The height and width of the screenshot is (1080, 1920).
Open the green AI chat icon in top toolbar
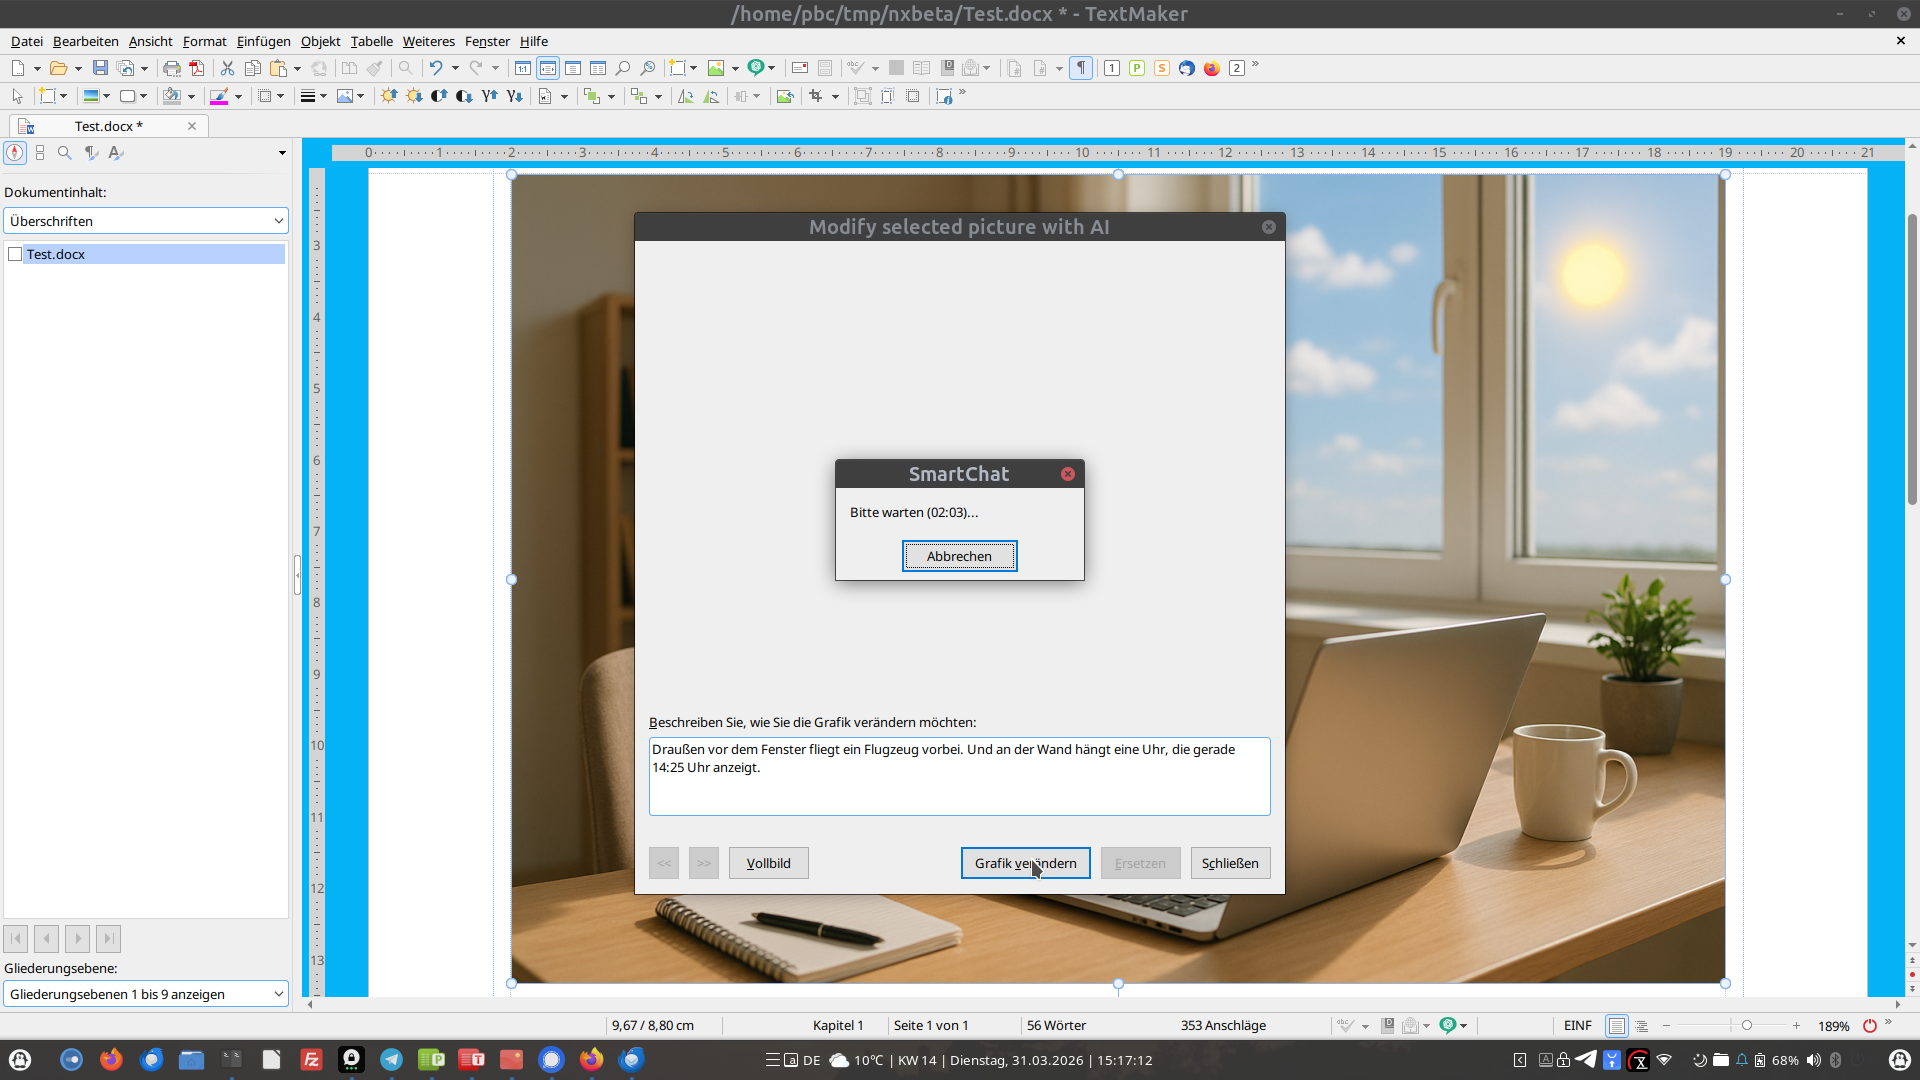point(756,68)
